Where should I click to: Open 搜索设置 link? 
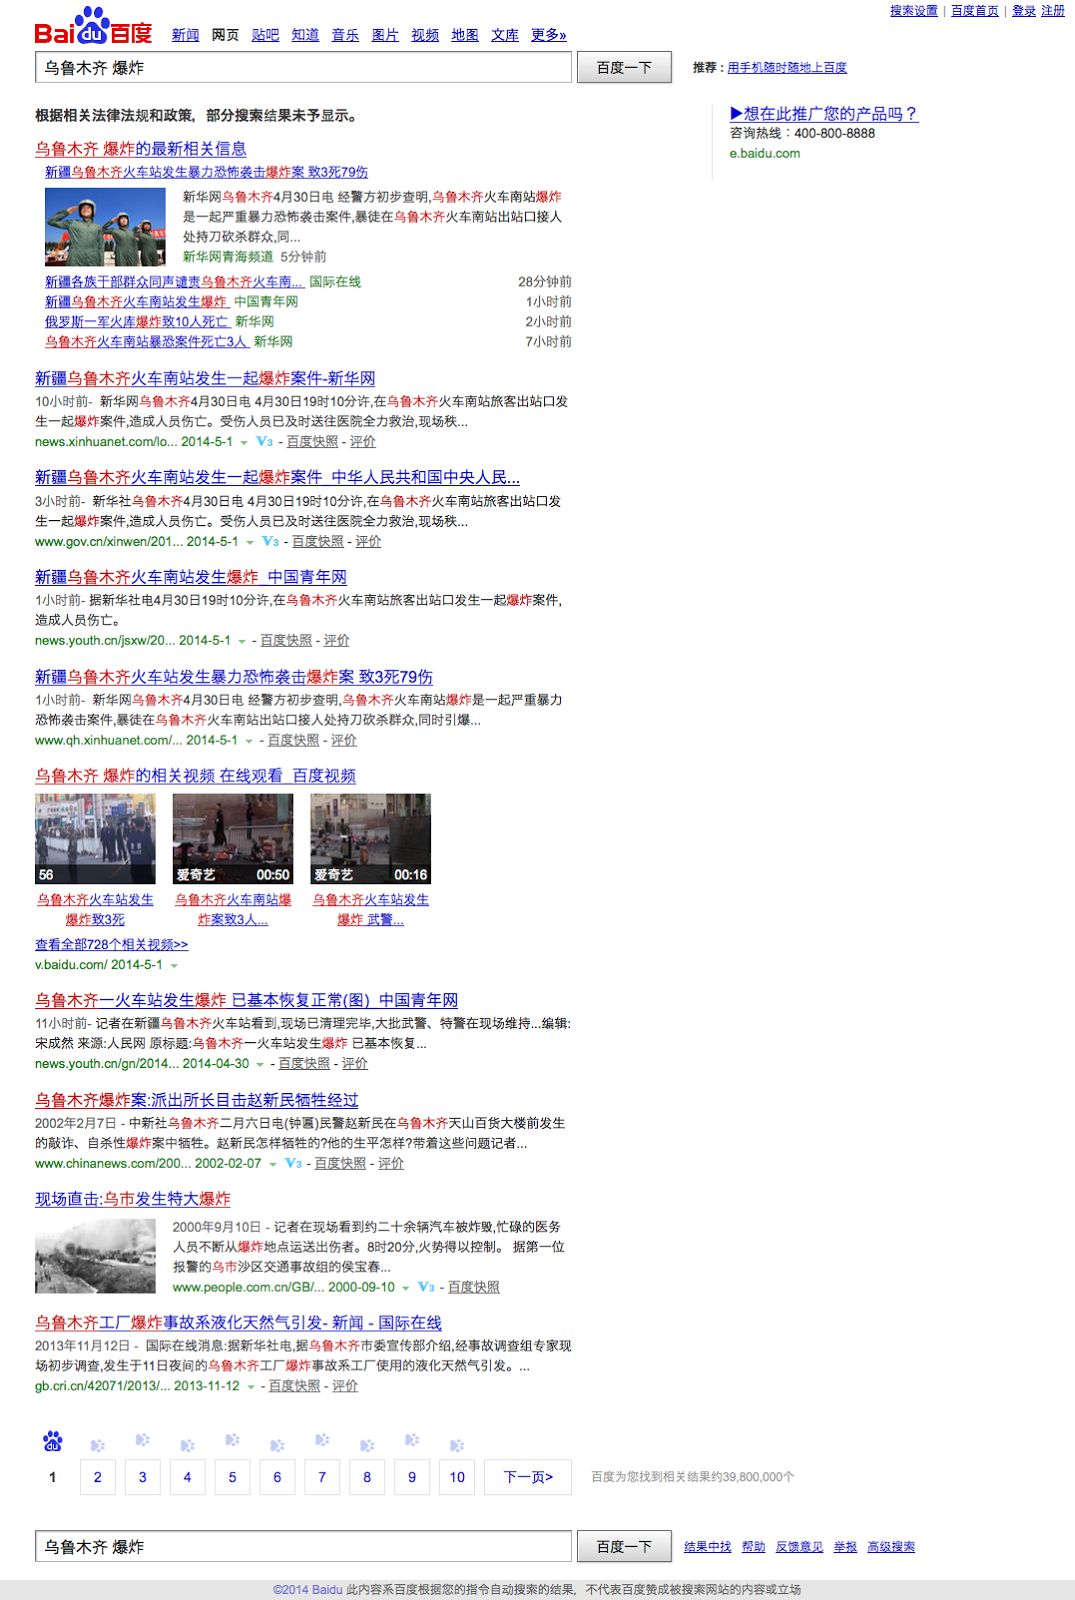tap(914, 11)
